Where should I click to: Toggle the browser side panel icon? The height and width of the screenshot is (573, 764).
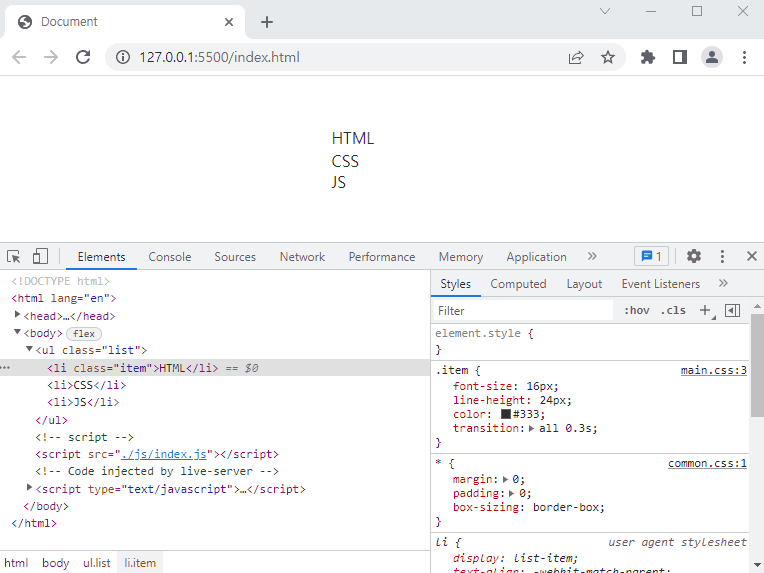click(680, 57)
